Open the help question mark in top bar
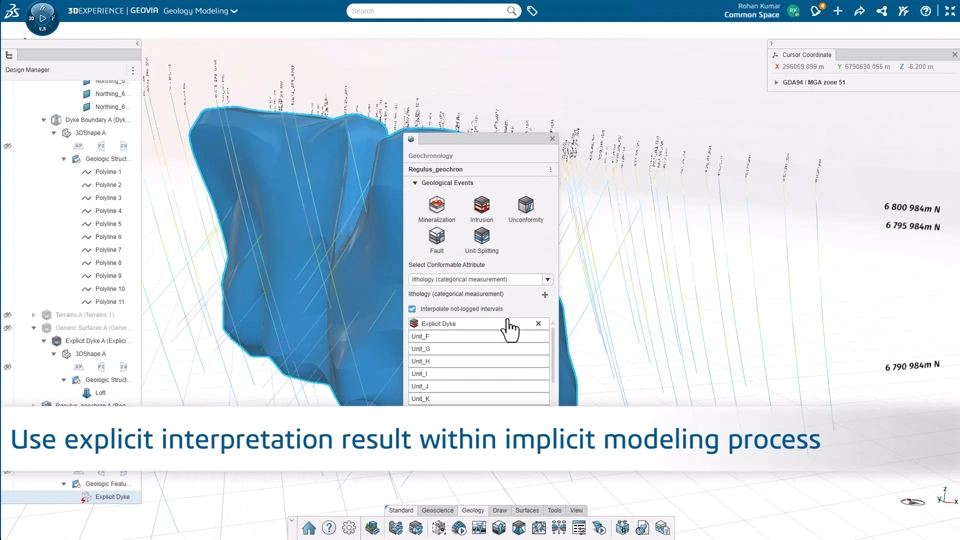960x540 pixels. click(x=926, y=11)
